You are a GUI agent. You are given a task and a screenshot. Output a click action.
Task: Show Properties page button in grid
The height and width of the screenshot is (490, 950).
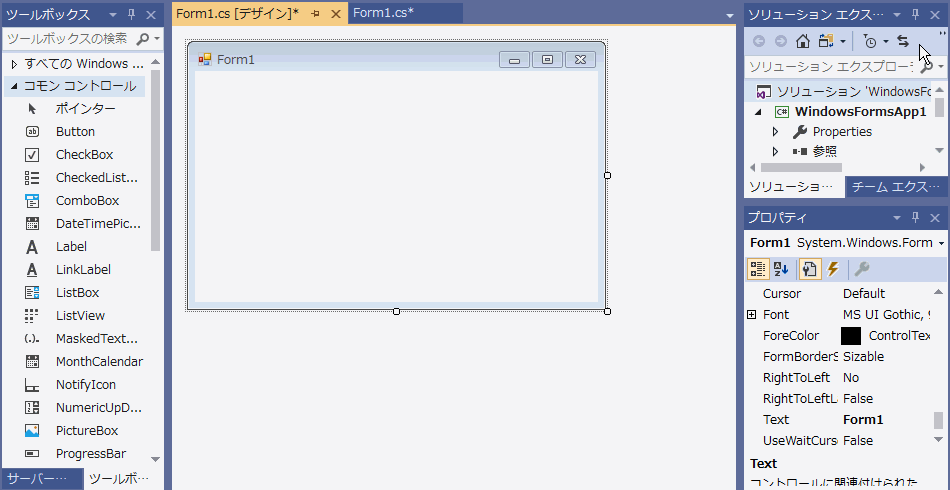810,269
